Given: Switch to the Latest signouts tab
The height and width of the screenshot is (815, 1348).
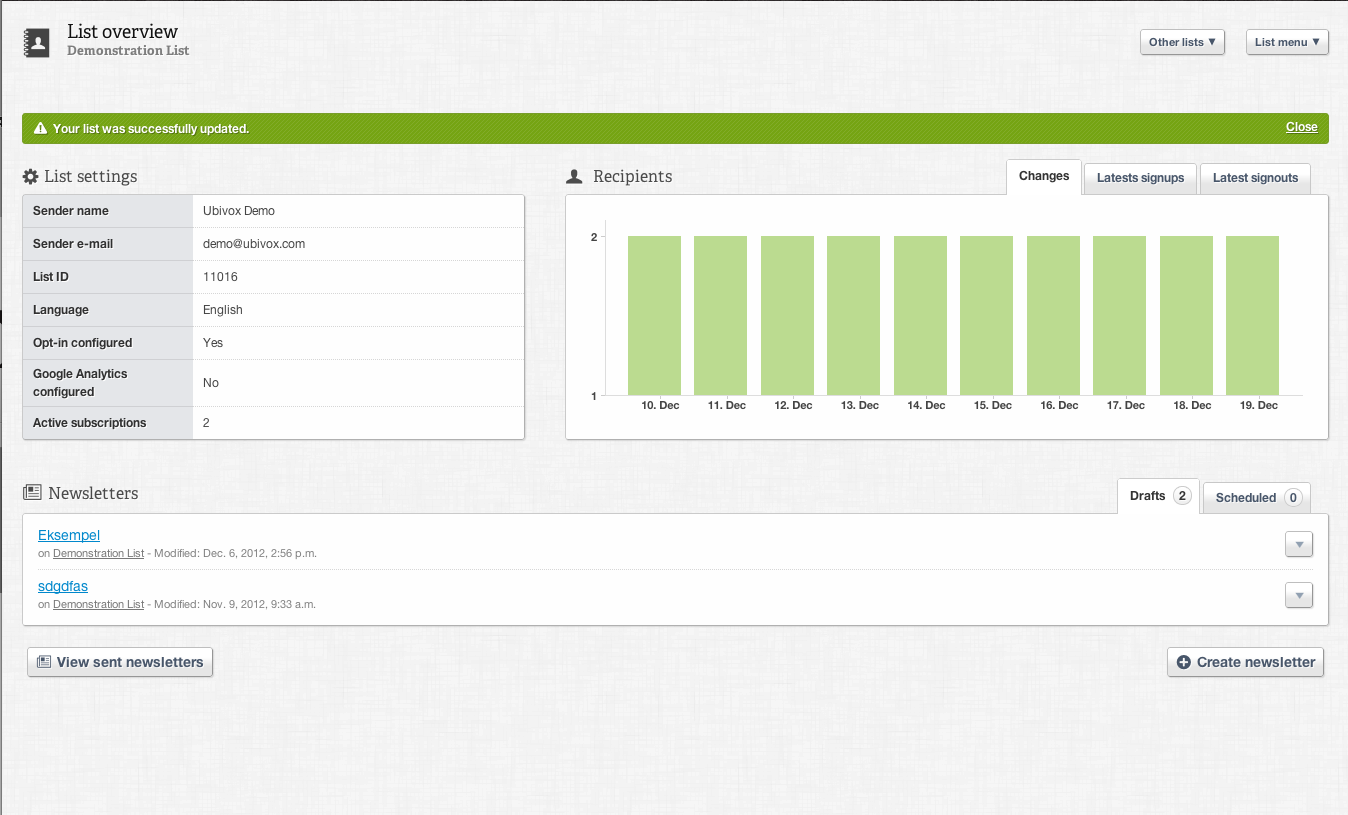Looking at the screenshot, I should click(x=1255, y=178).
